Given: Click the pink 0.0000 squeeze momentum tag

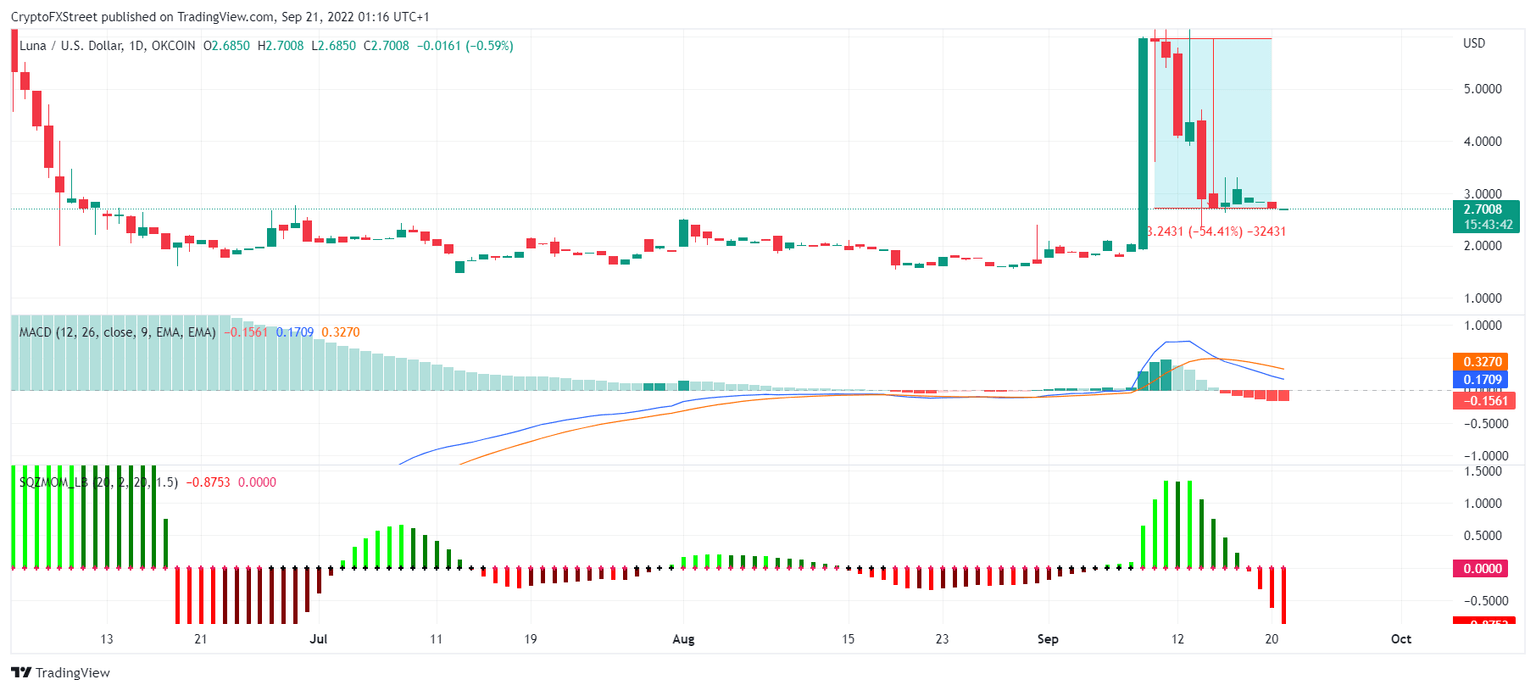Looking at the screenshot, I should [x=1484, y=568].
